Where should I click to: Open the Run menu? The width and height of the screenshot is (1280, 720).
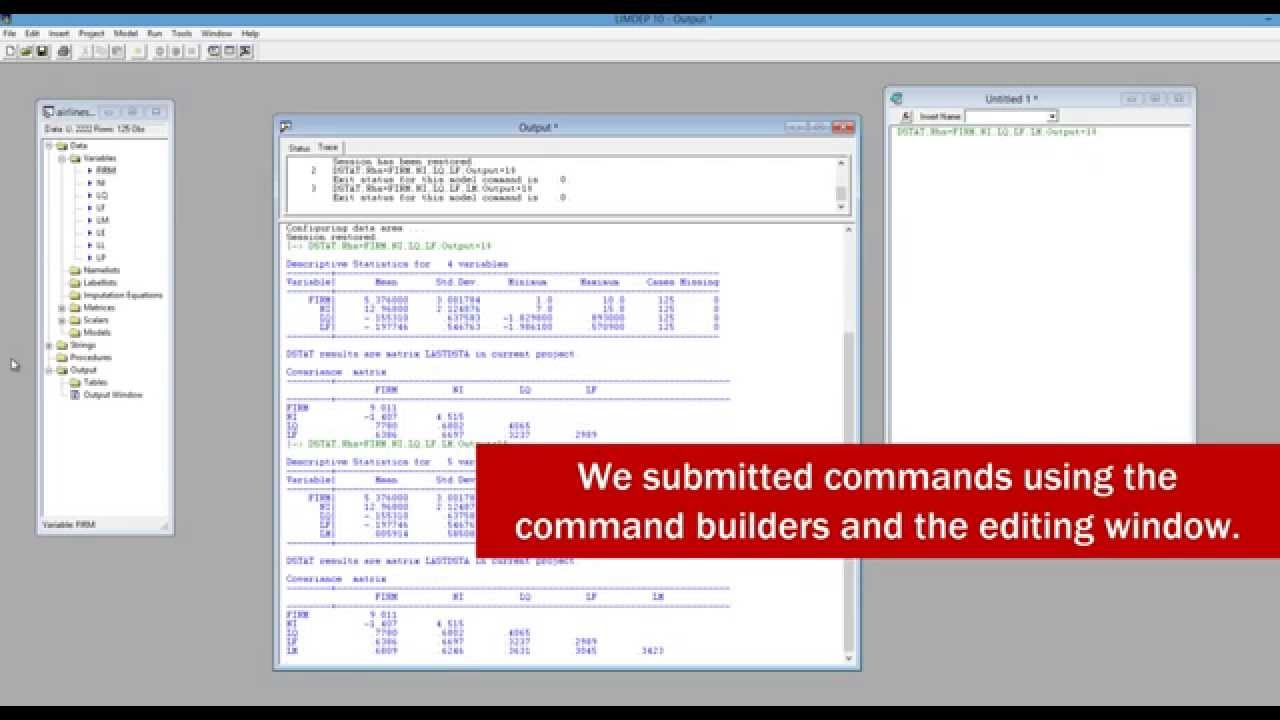coord(155,33)
